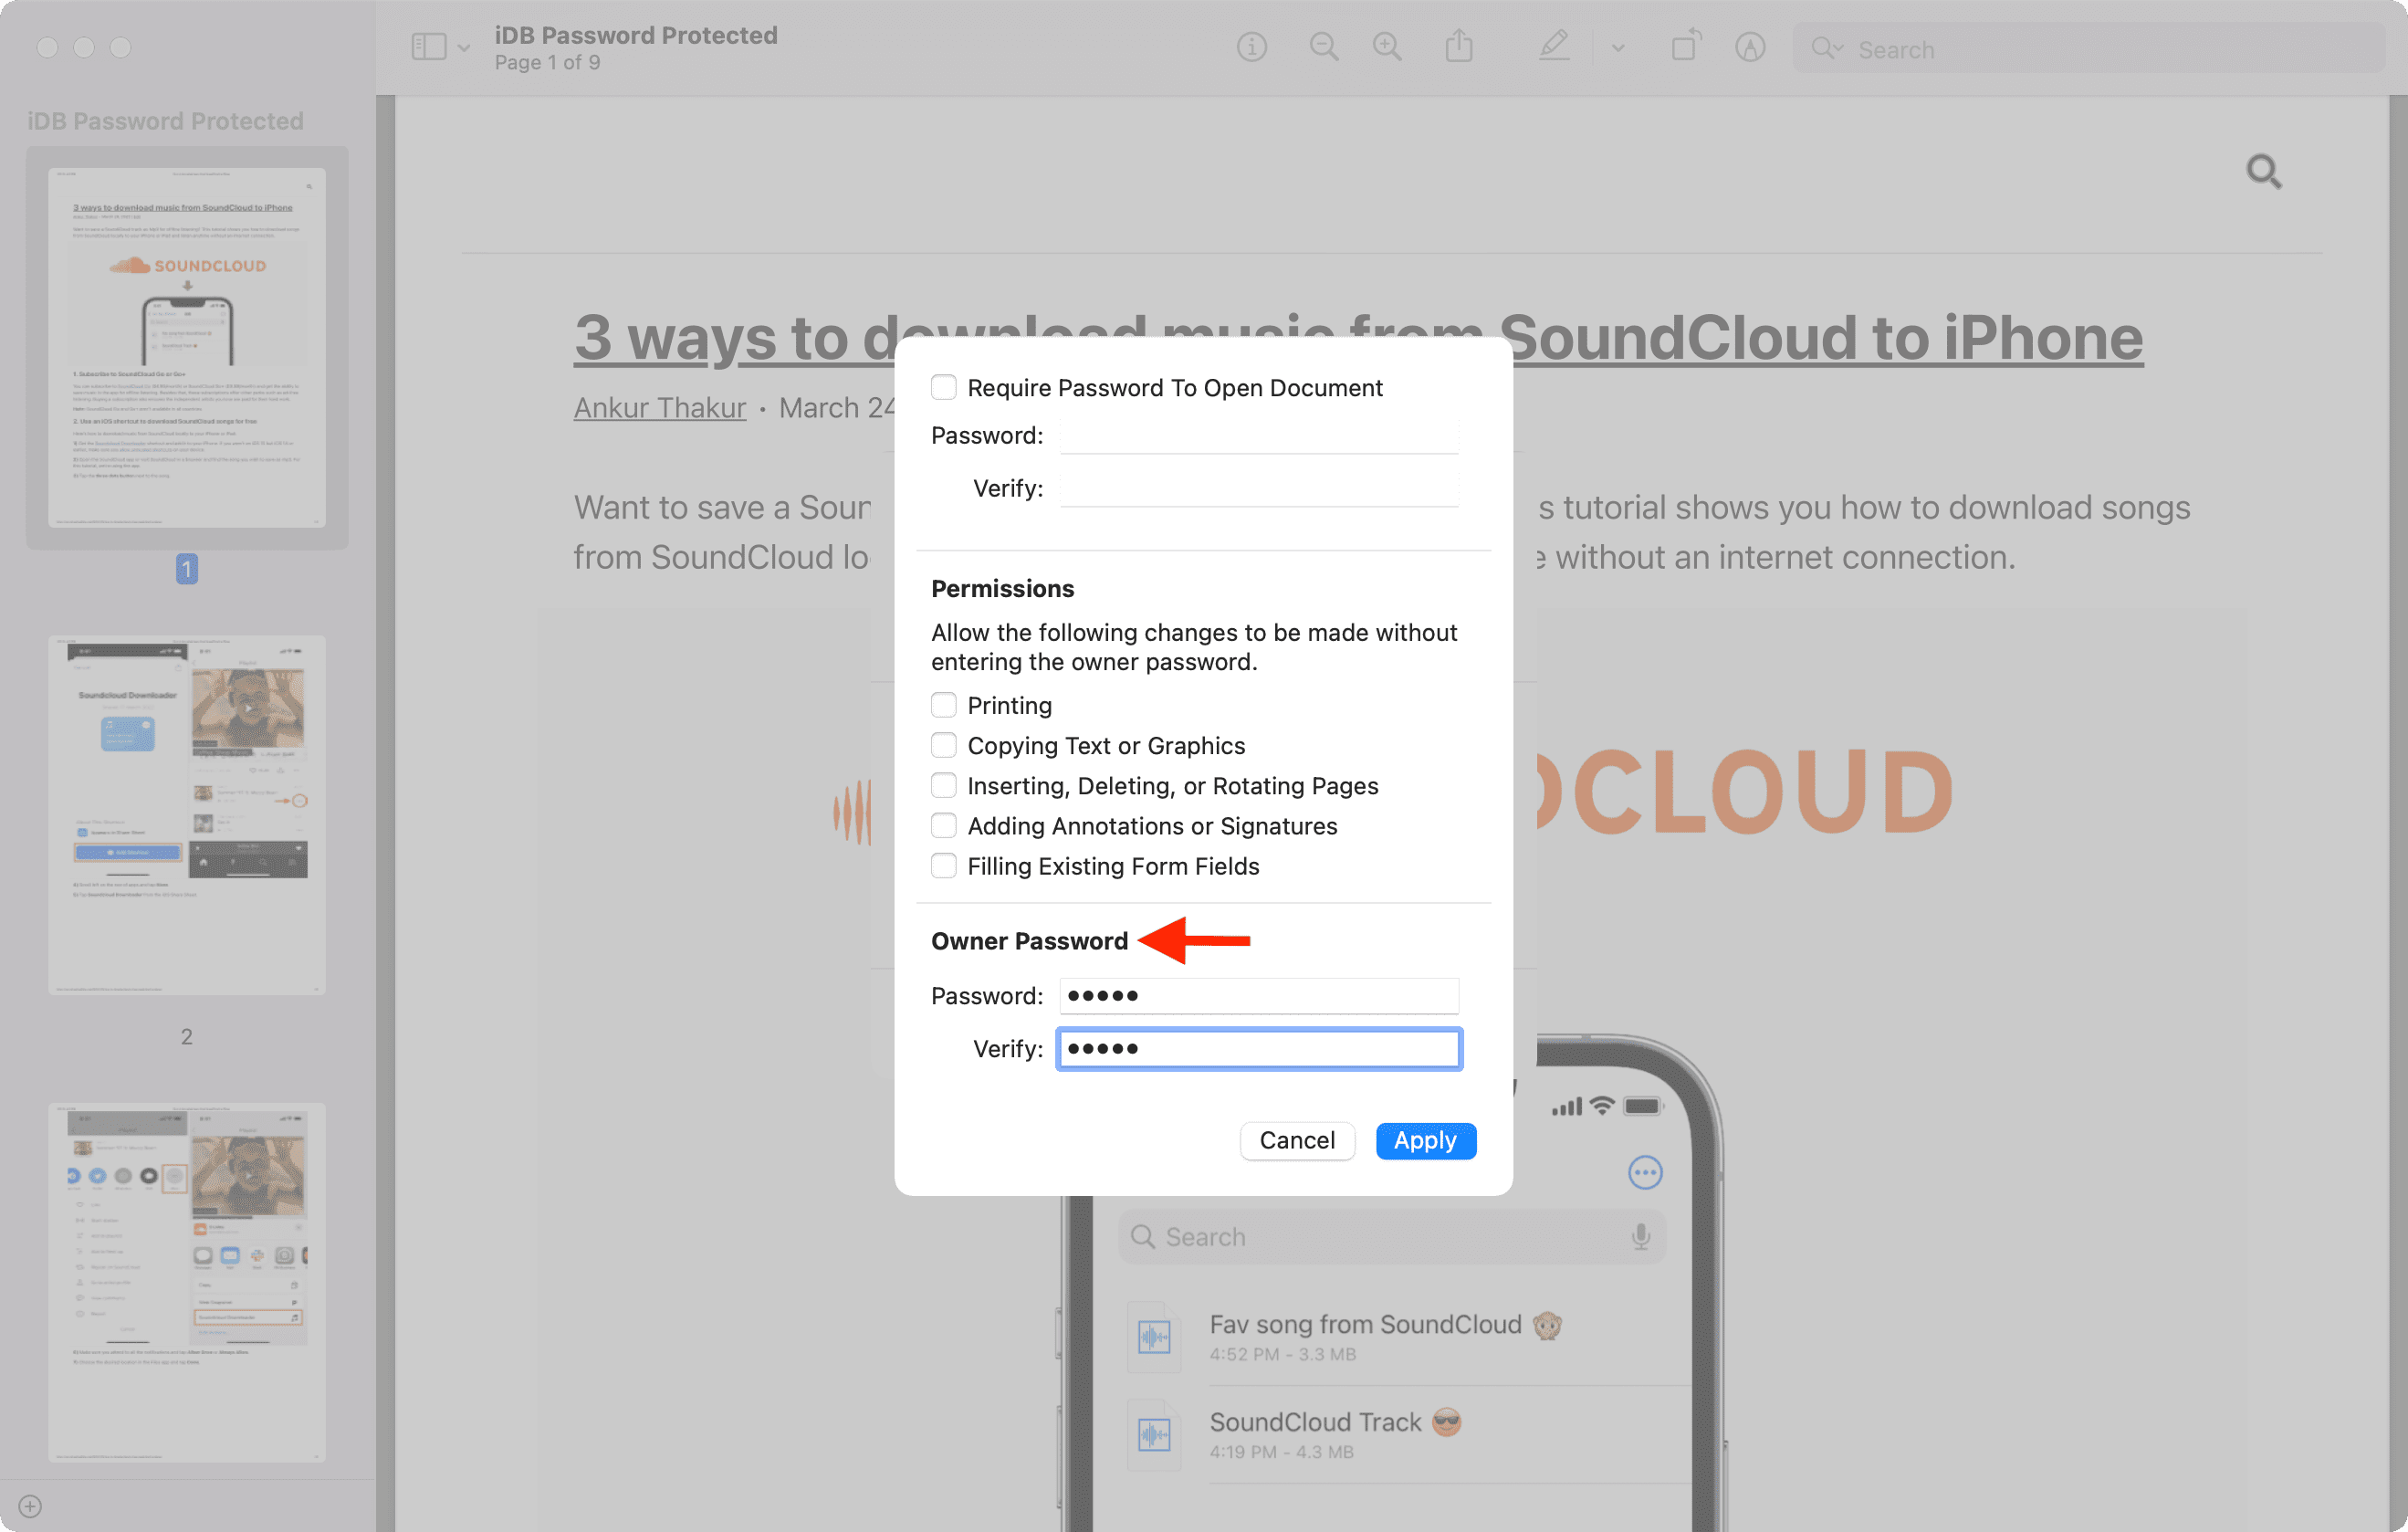Click the Owner Password field
Image resolution: width=2408 pixels, height=1532 pixels.
1258,995
